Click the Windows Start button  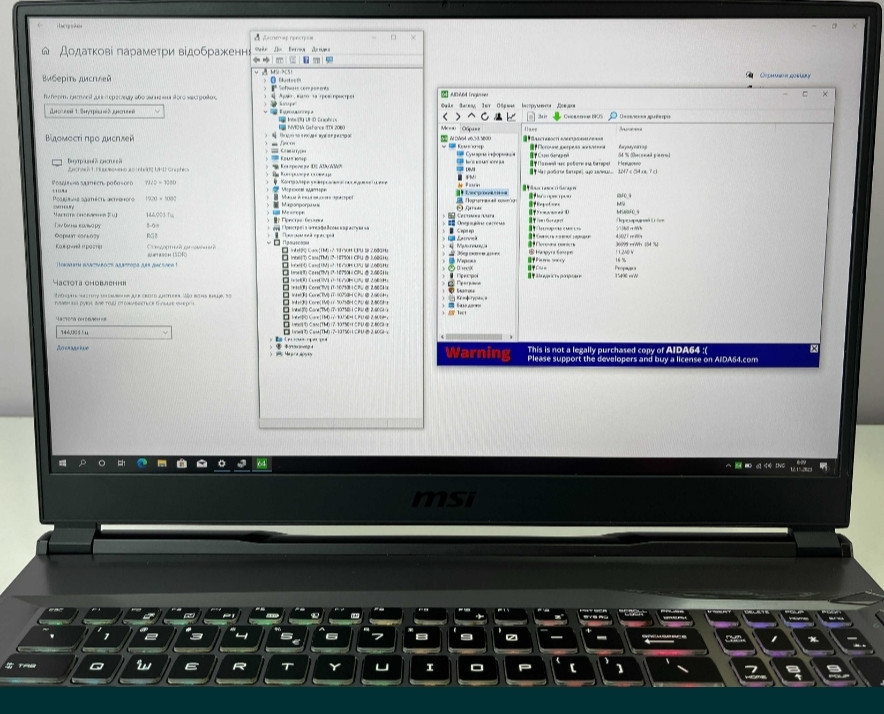(x=63, y=463)
